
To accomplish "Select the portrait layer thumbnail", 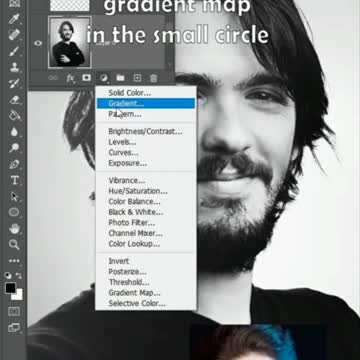I will [x=70, y=43].
